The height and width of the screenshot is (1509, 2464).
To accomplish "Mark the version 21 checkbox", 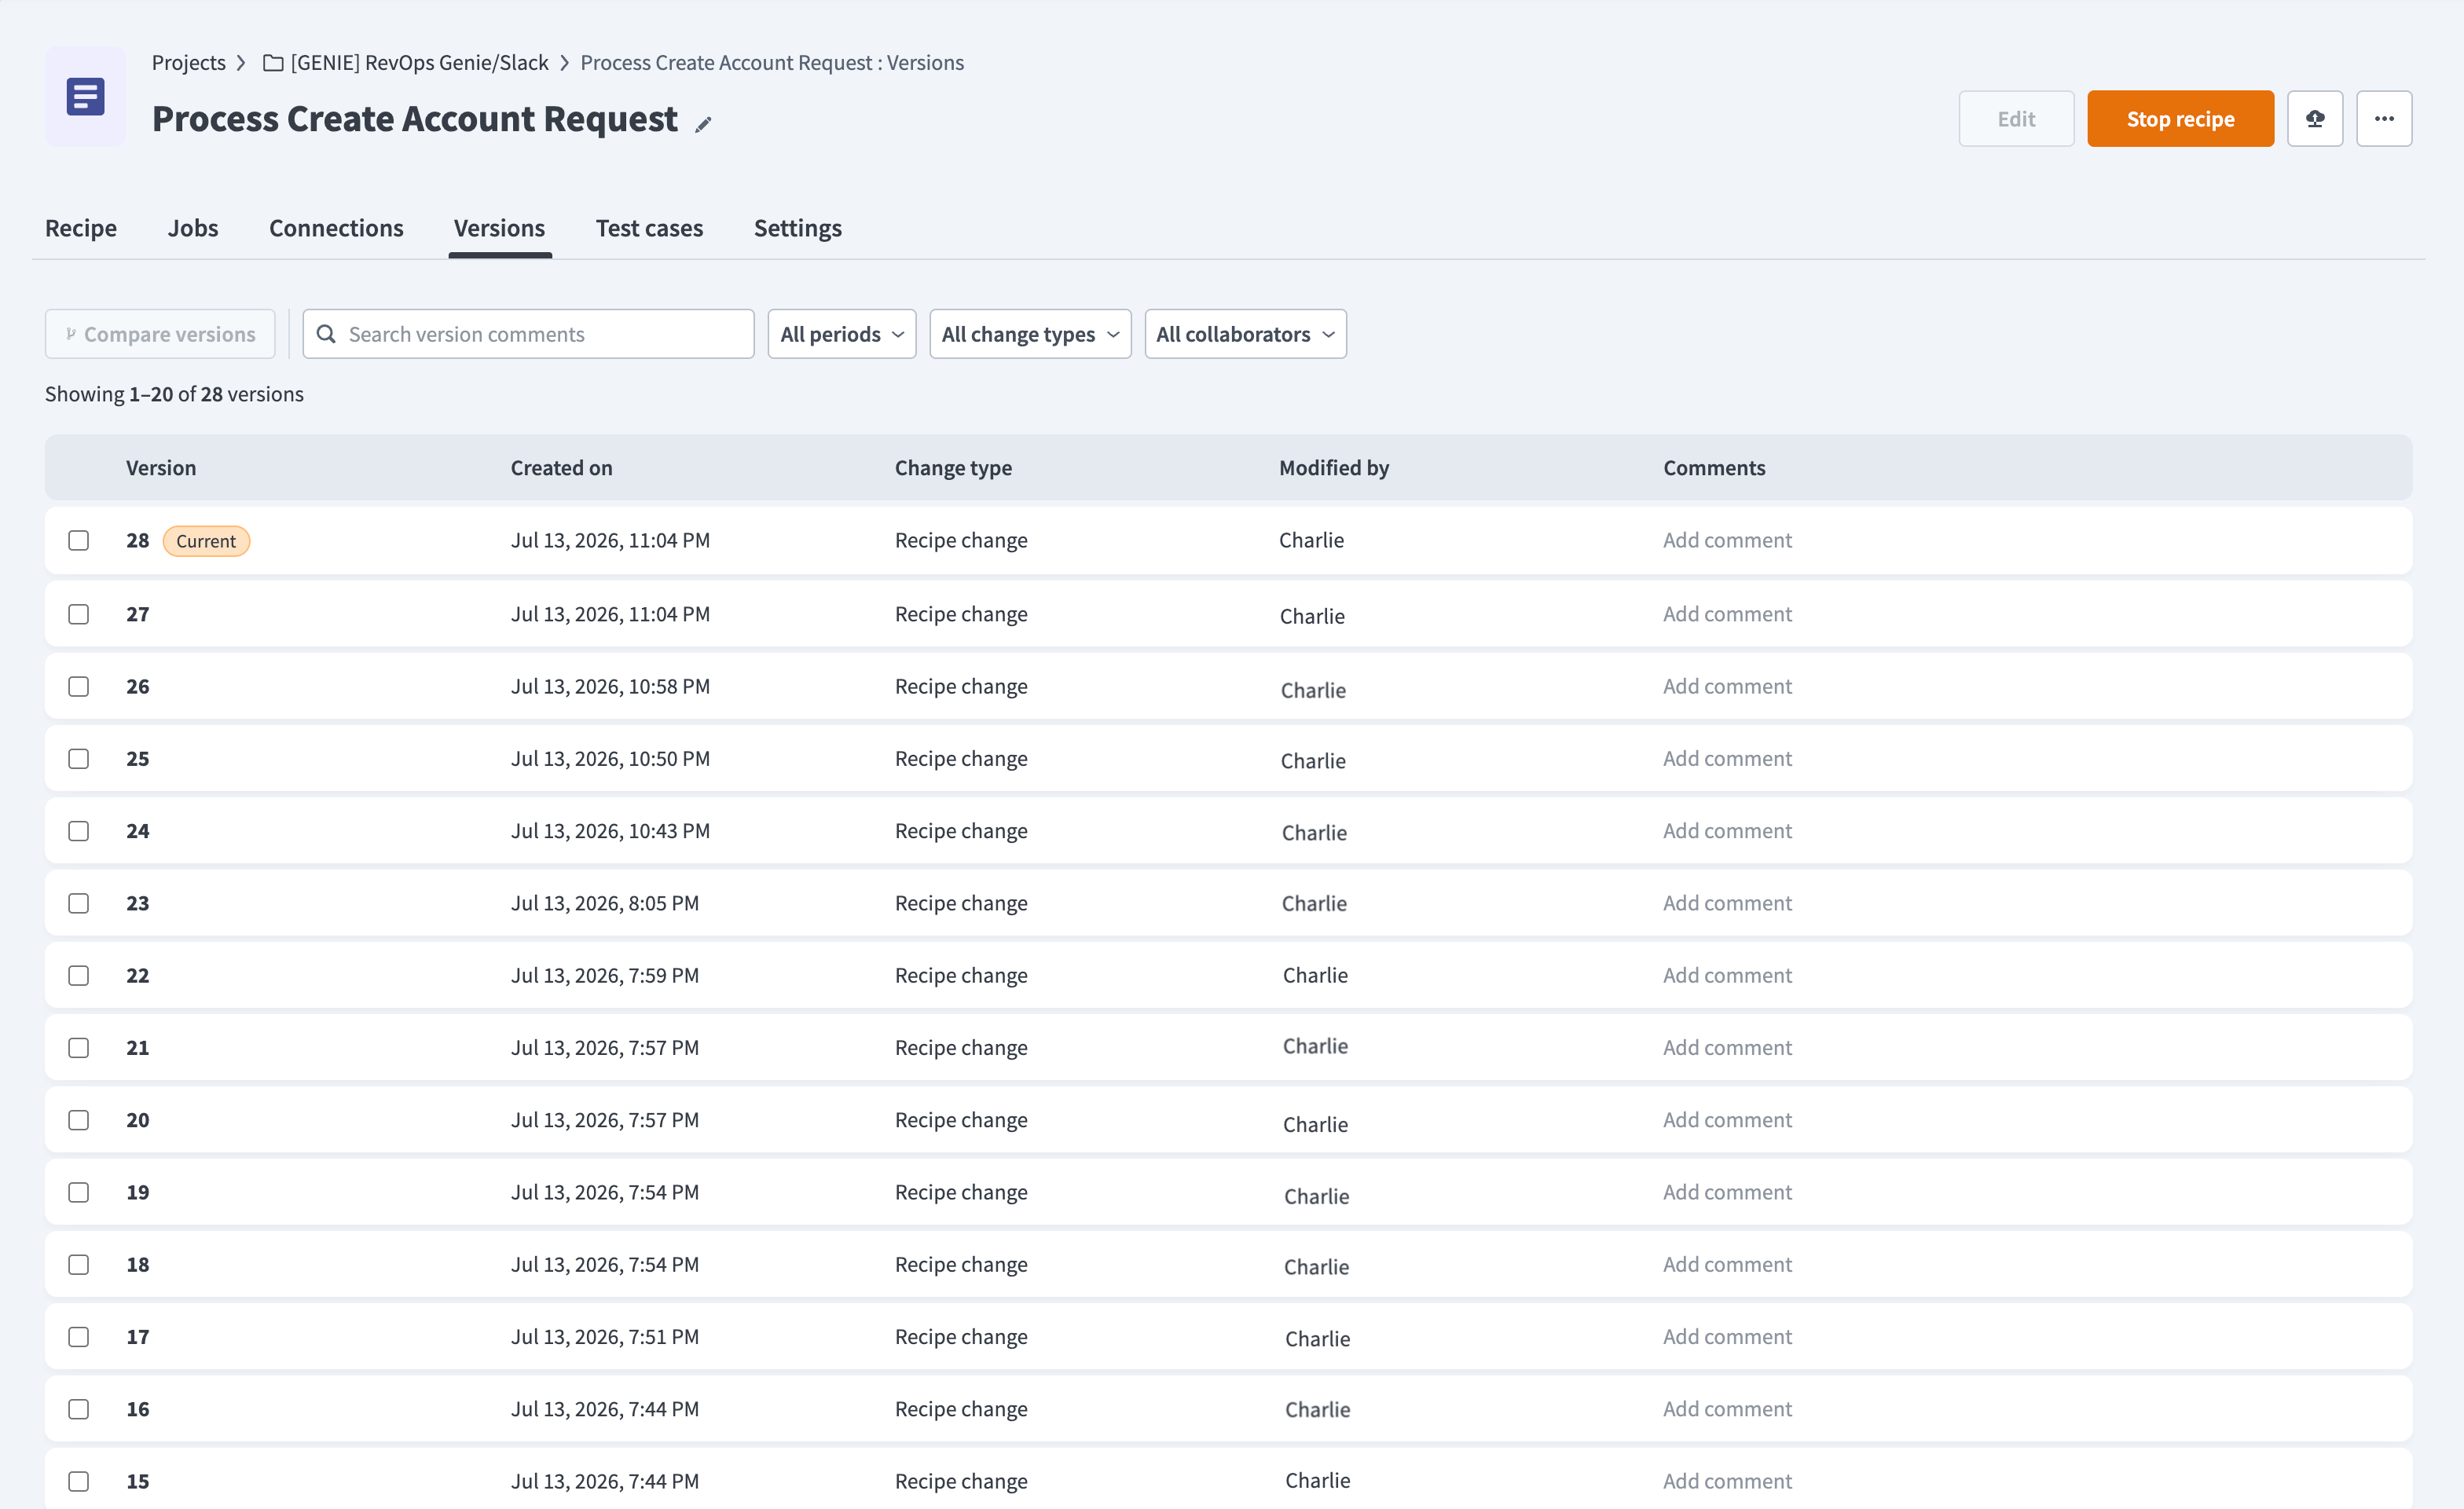I will (x=78, y=1048).
